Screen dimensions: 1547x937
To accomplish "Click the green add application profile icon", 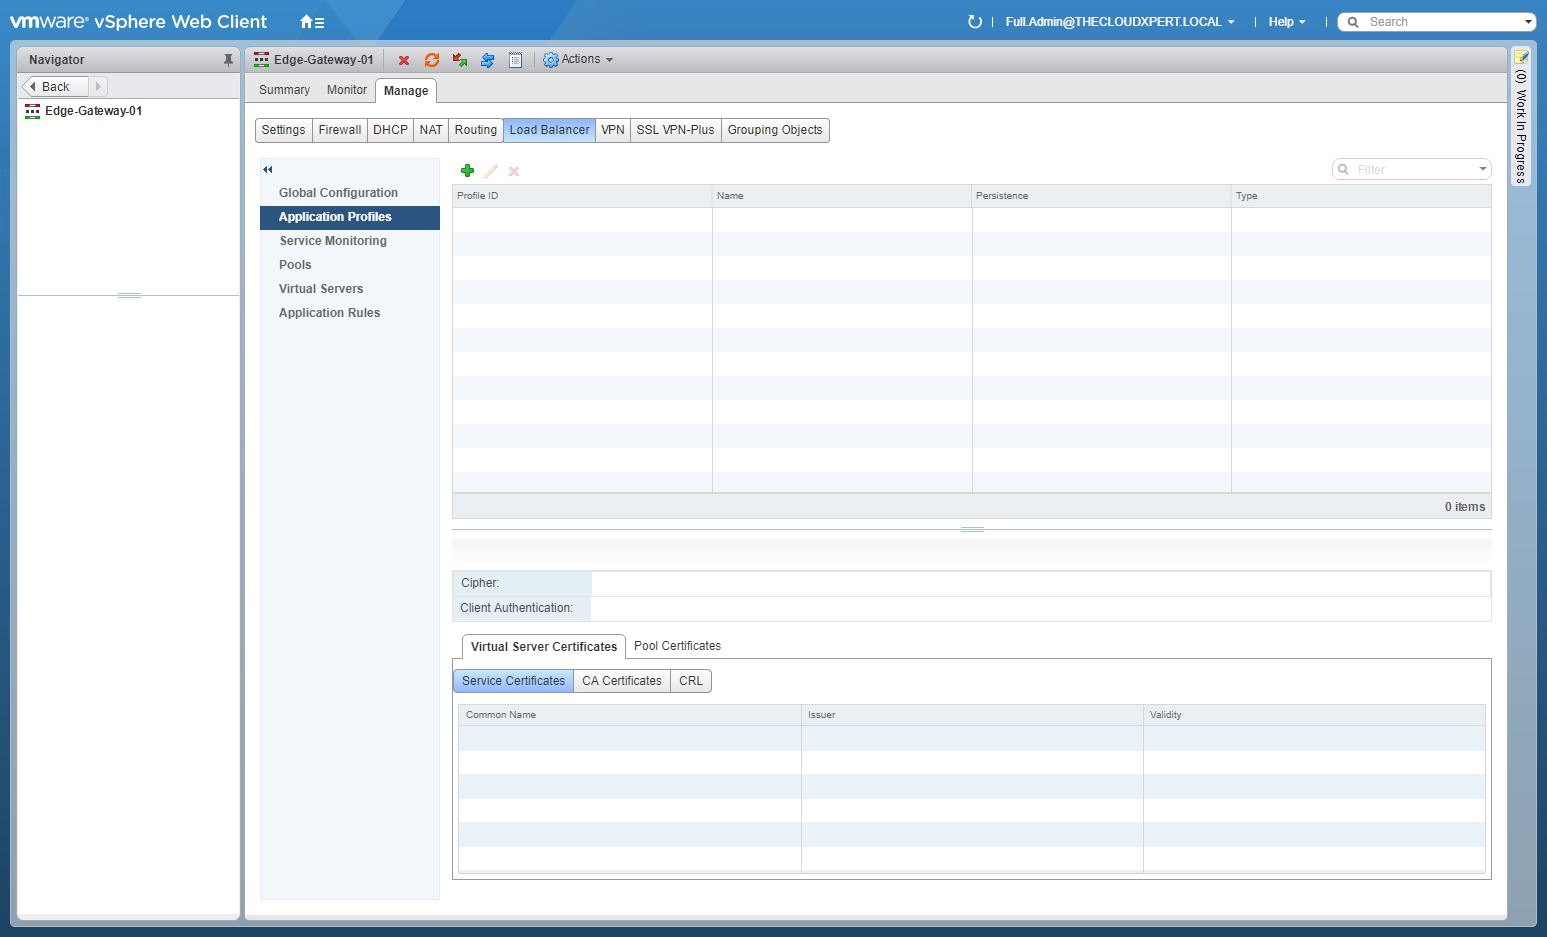I will coord(467,171).
